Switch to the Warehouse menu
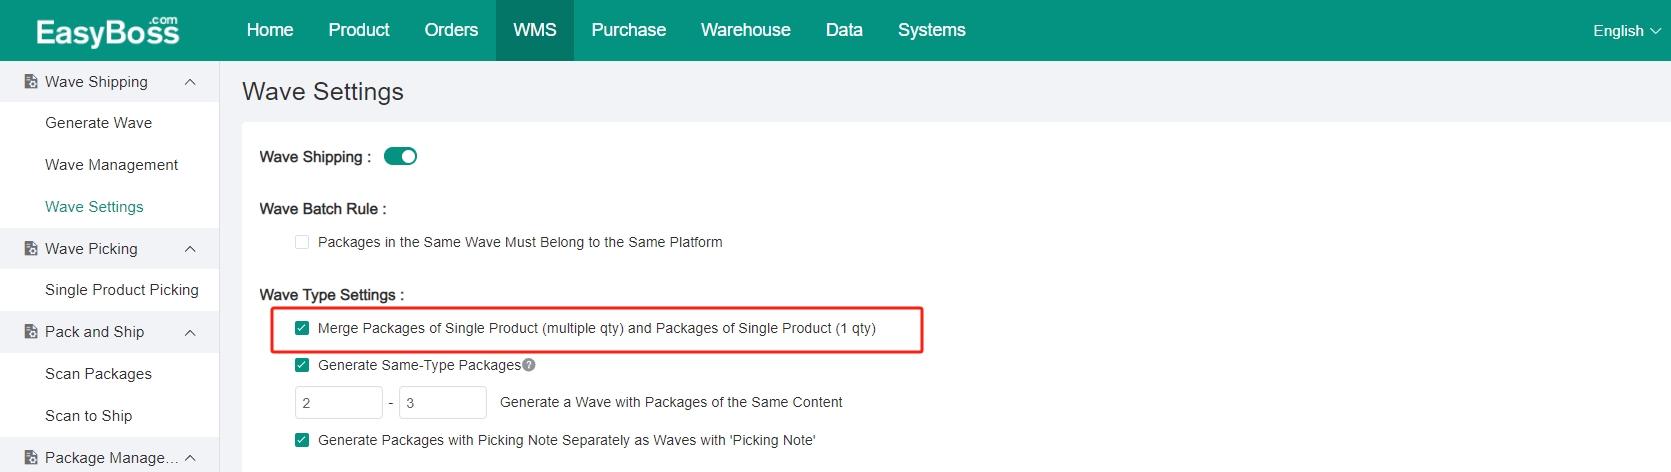Image resolution: width=1671 pixels, height=472 pixels. (x=745, y=30)
